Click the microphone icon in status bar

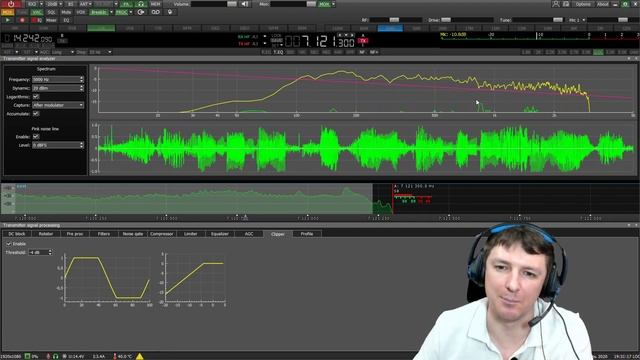(x=48, y=356)
